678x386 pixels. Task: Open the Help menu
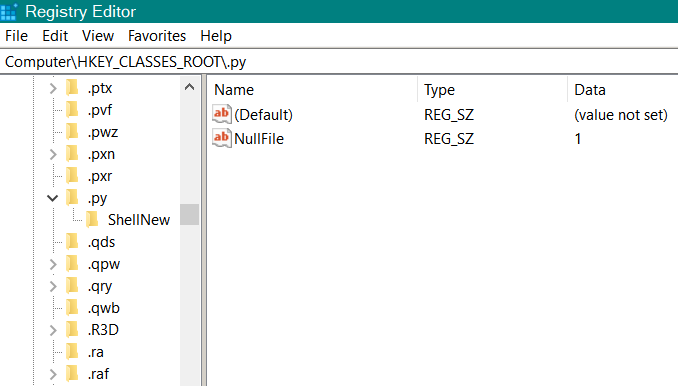216,36
